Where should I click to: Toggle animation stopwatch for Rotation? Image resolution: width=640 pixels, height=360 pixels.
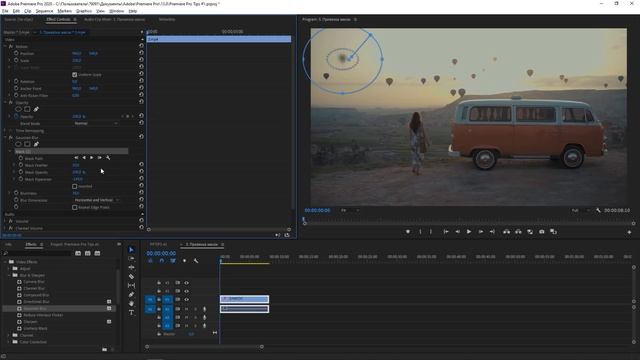[x=16, y=81]
